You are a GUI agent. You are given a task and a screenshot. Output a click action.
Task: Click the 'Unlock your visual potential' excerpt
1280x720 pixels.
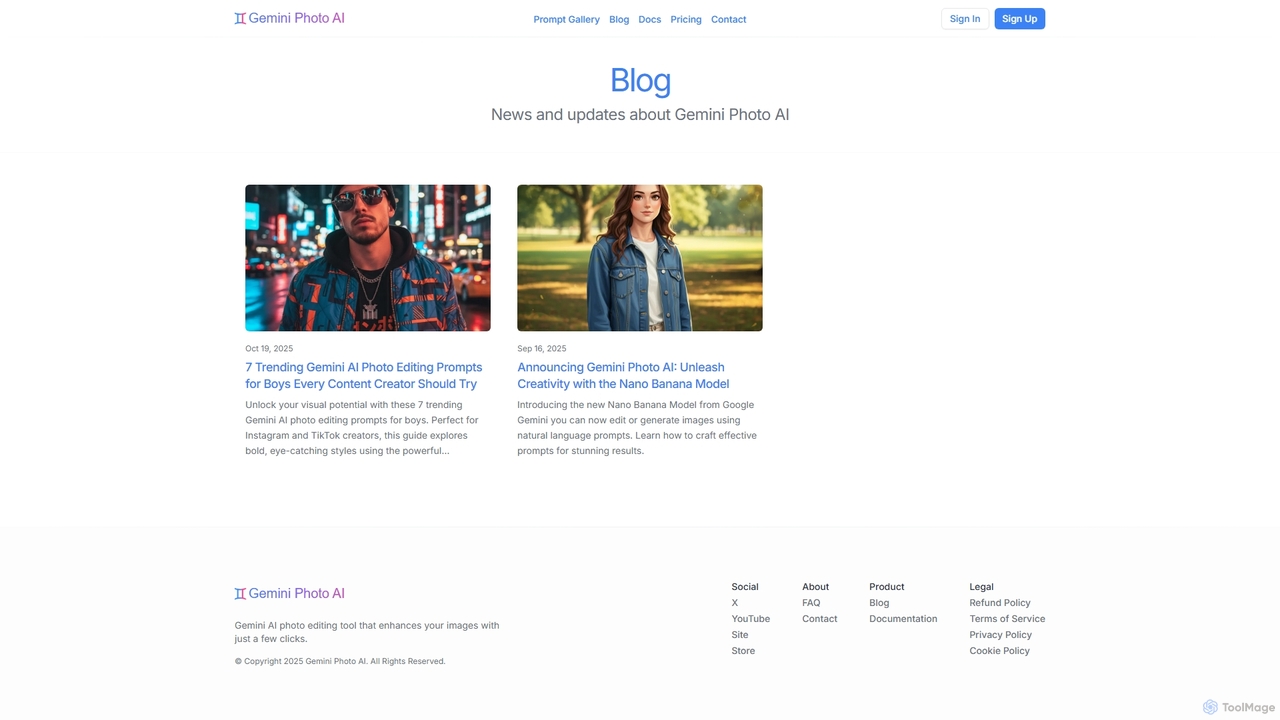pos(362,428)
